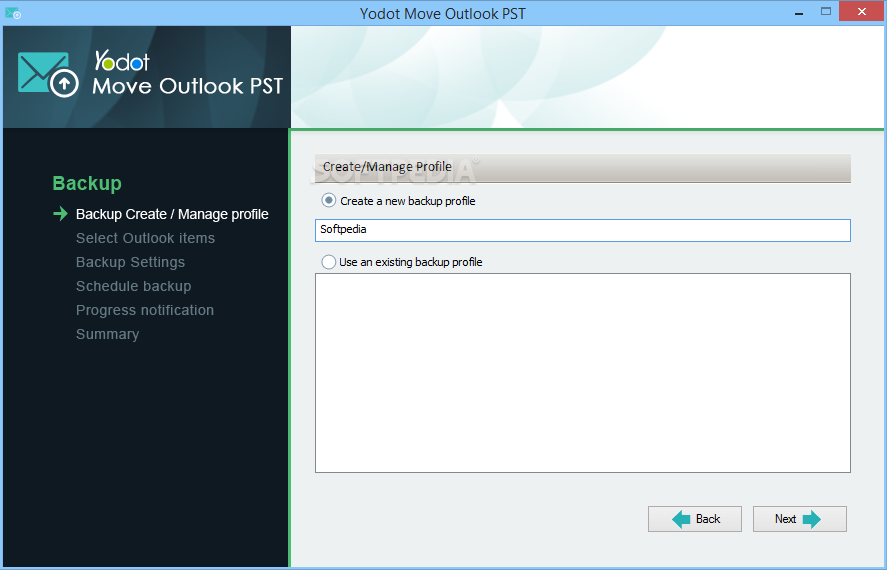Open Select Outlook items step

145,238
